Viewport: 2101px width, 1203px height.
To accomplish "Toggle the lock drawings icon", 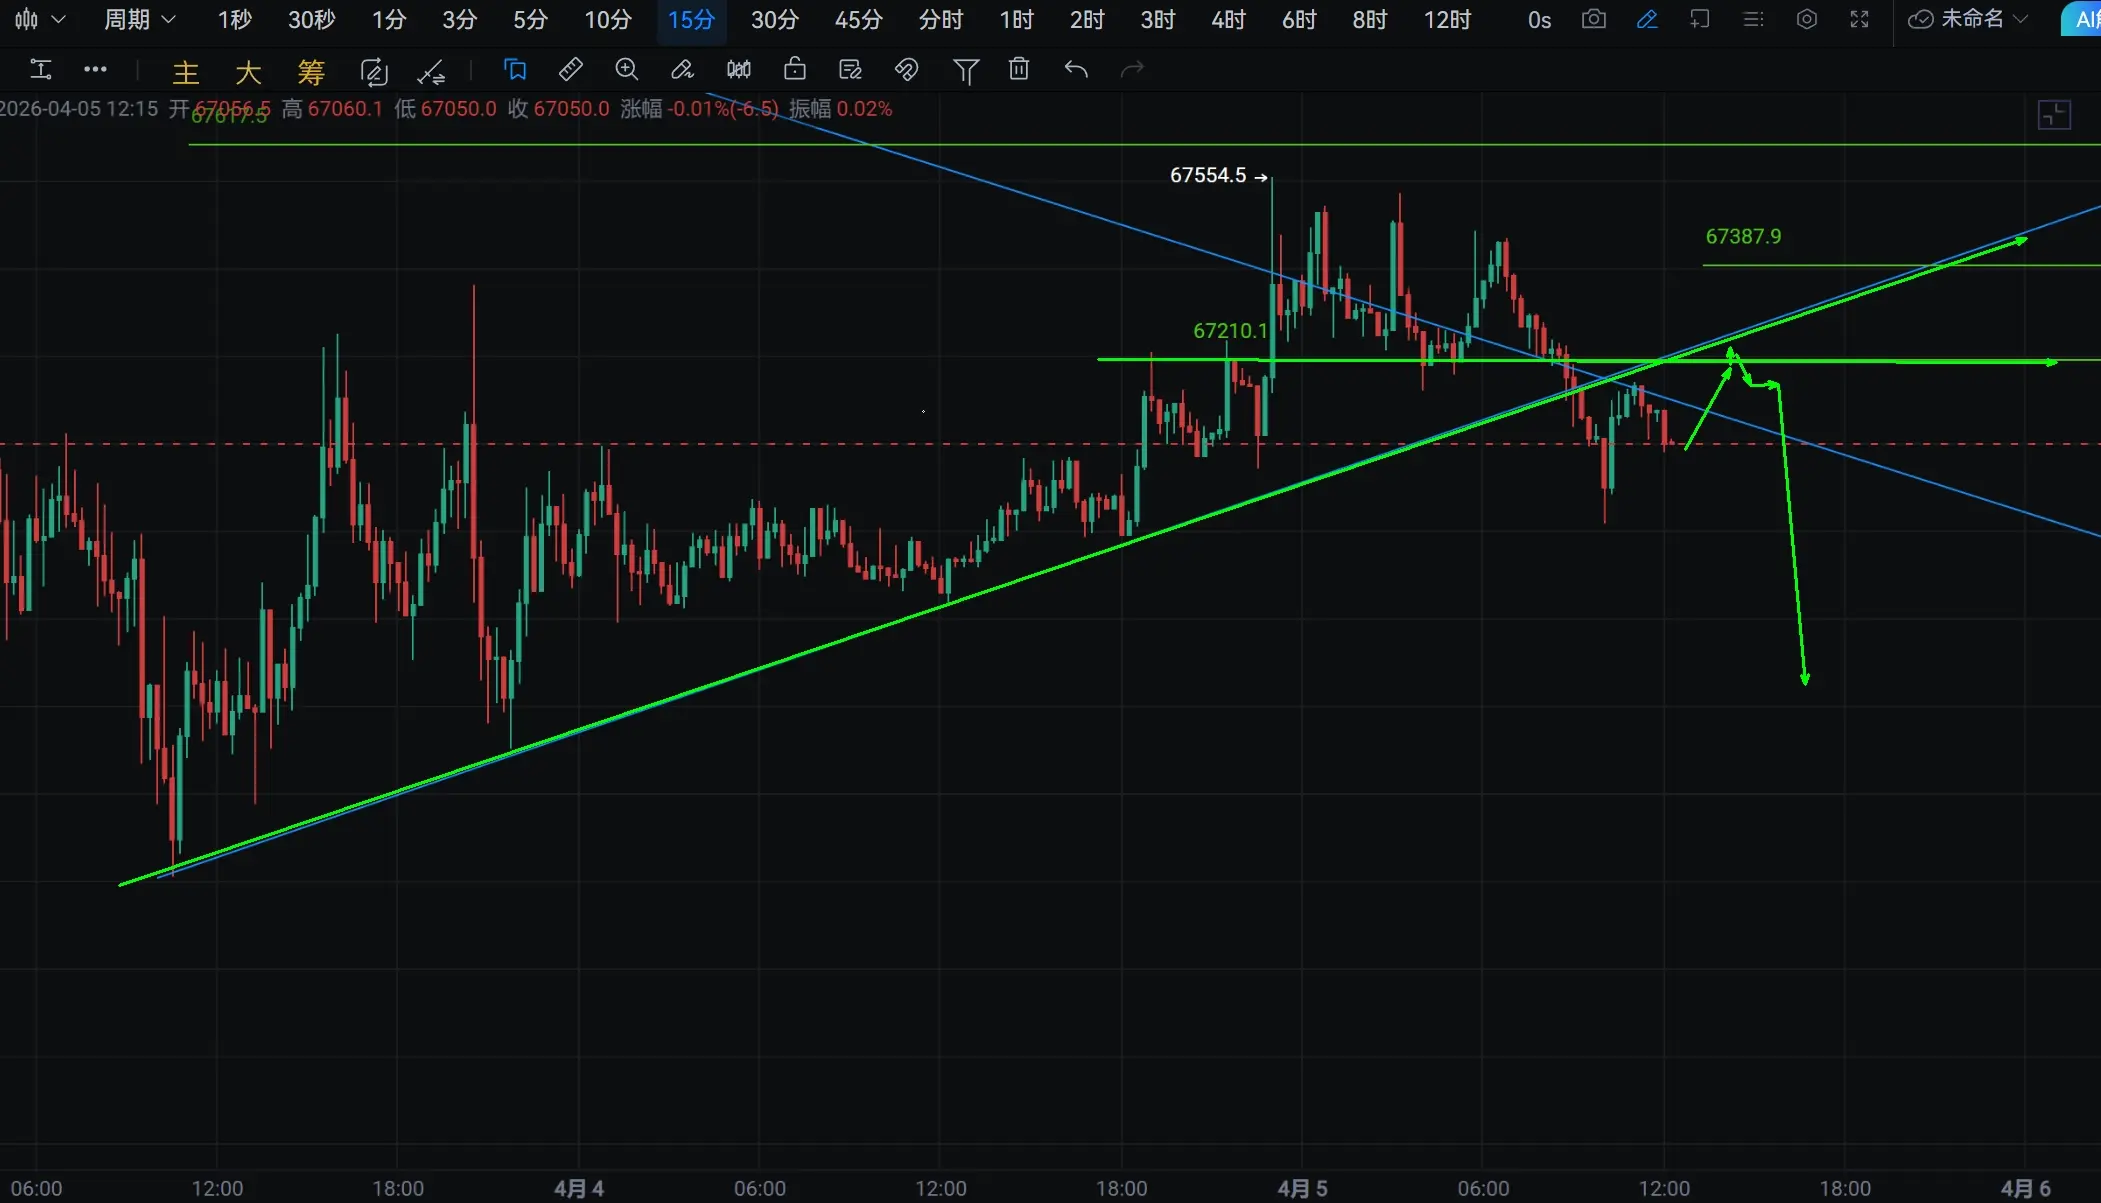I will pyautogui.click(x=795, y=70).
